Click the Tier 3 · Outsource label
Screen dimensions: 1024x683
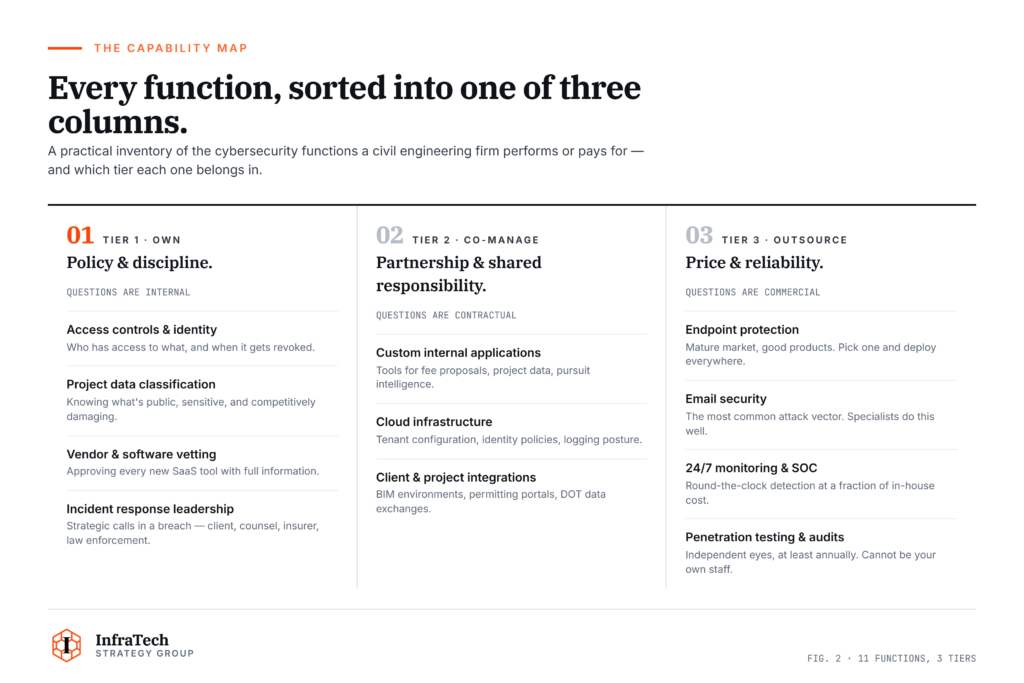(x=784, y=240)
